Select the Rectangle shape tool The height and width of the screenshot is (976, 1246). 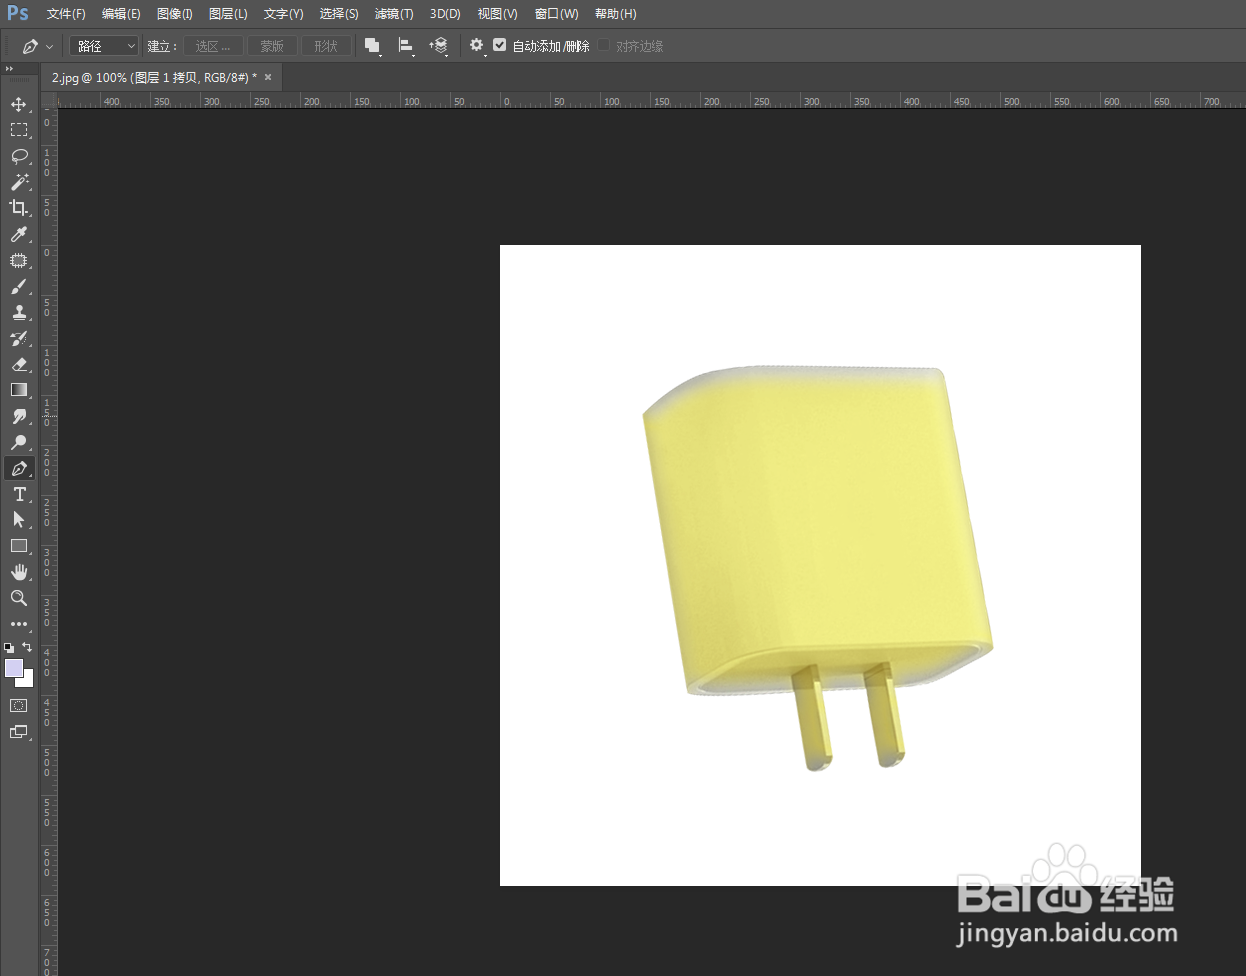(19, 546)
